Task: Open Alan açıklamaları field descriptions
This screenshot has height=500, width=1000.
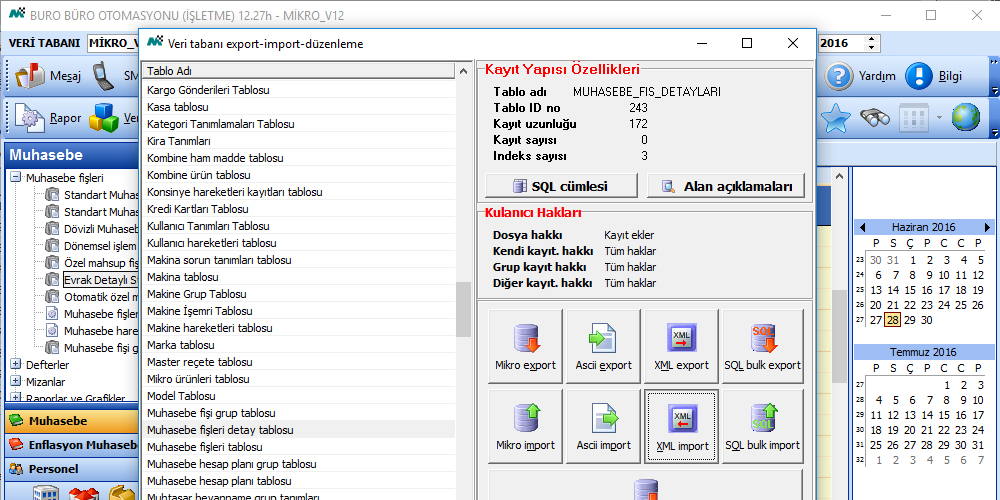Action: [x=726, y=186]
